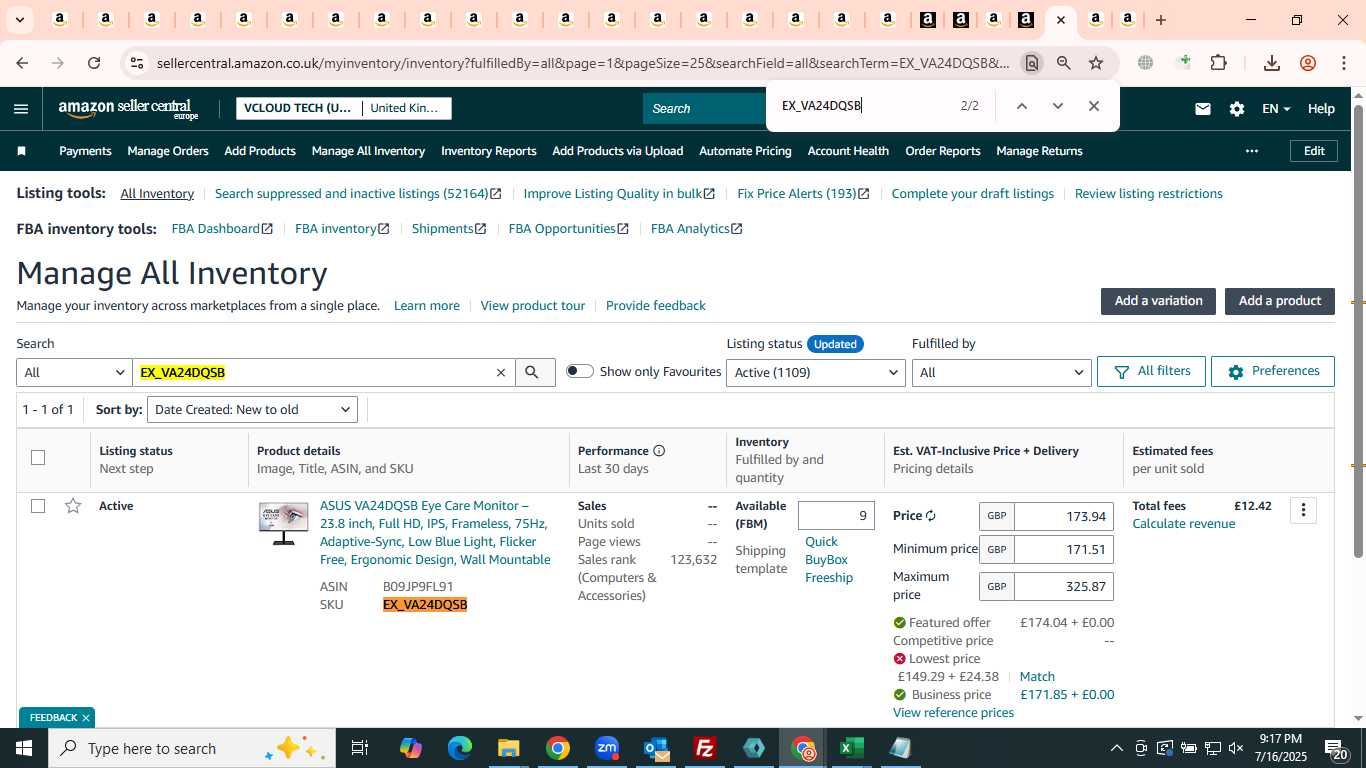
Task: Close the find-in-page bar
Action: (1093, 106)
